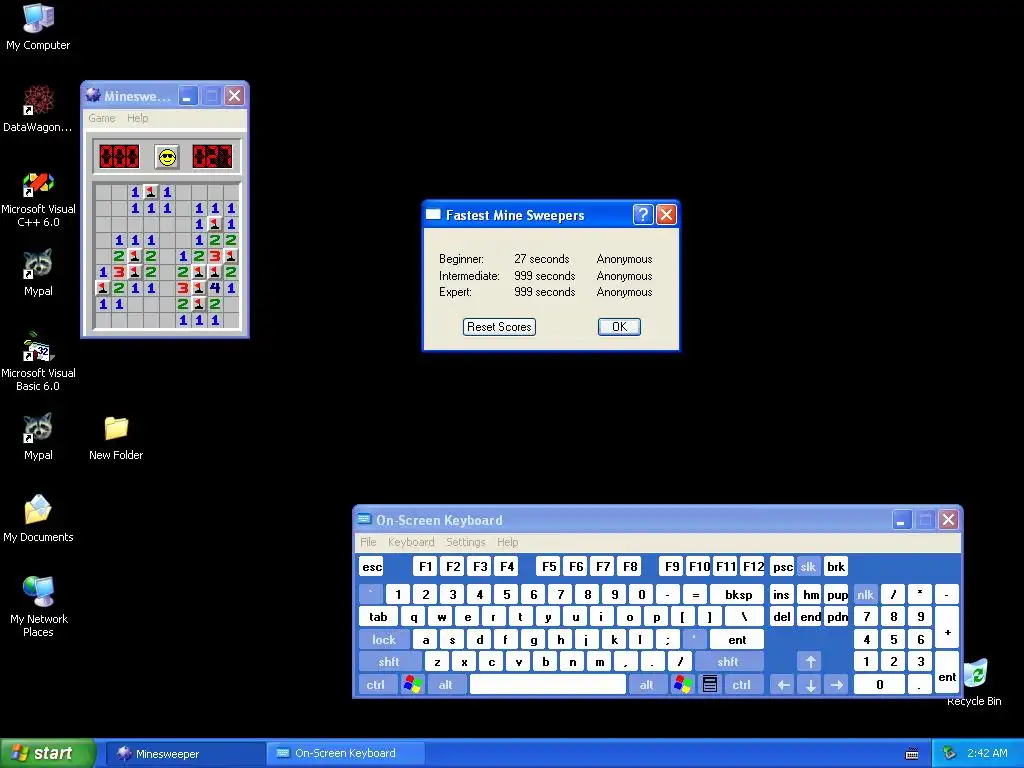The height and width of the screenshot is (768, 1024).
Task: Click the numpad 0 key
Action: (880, 684)
